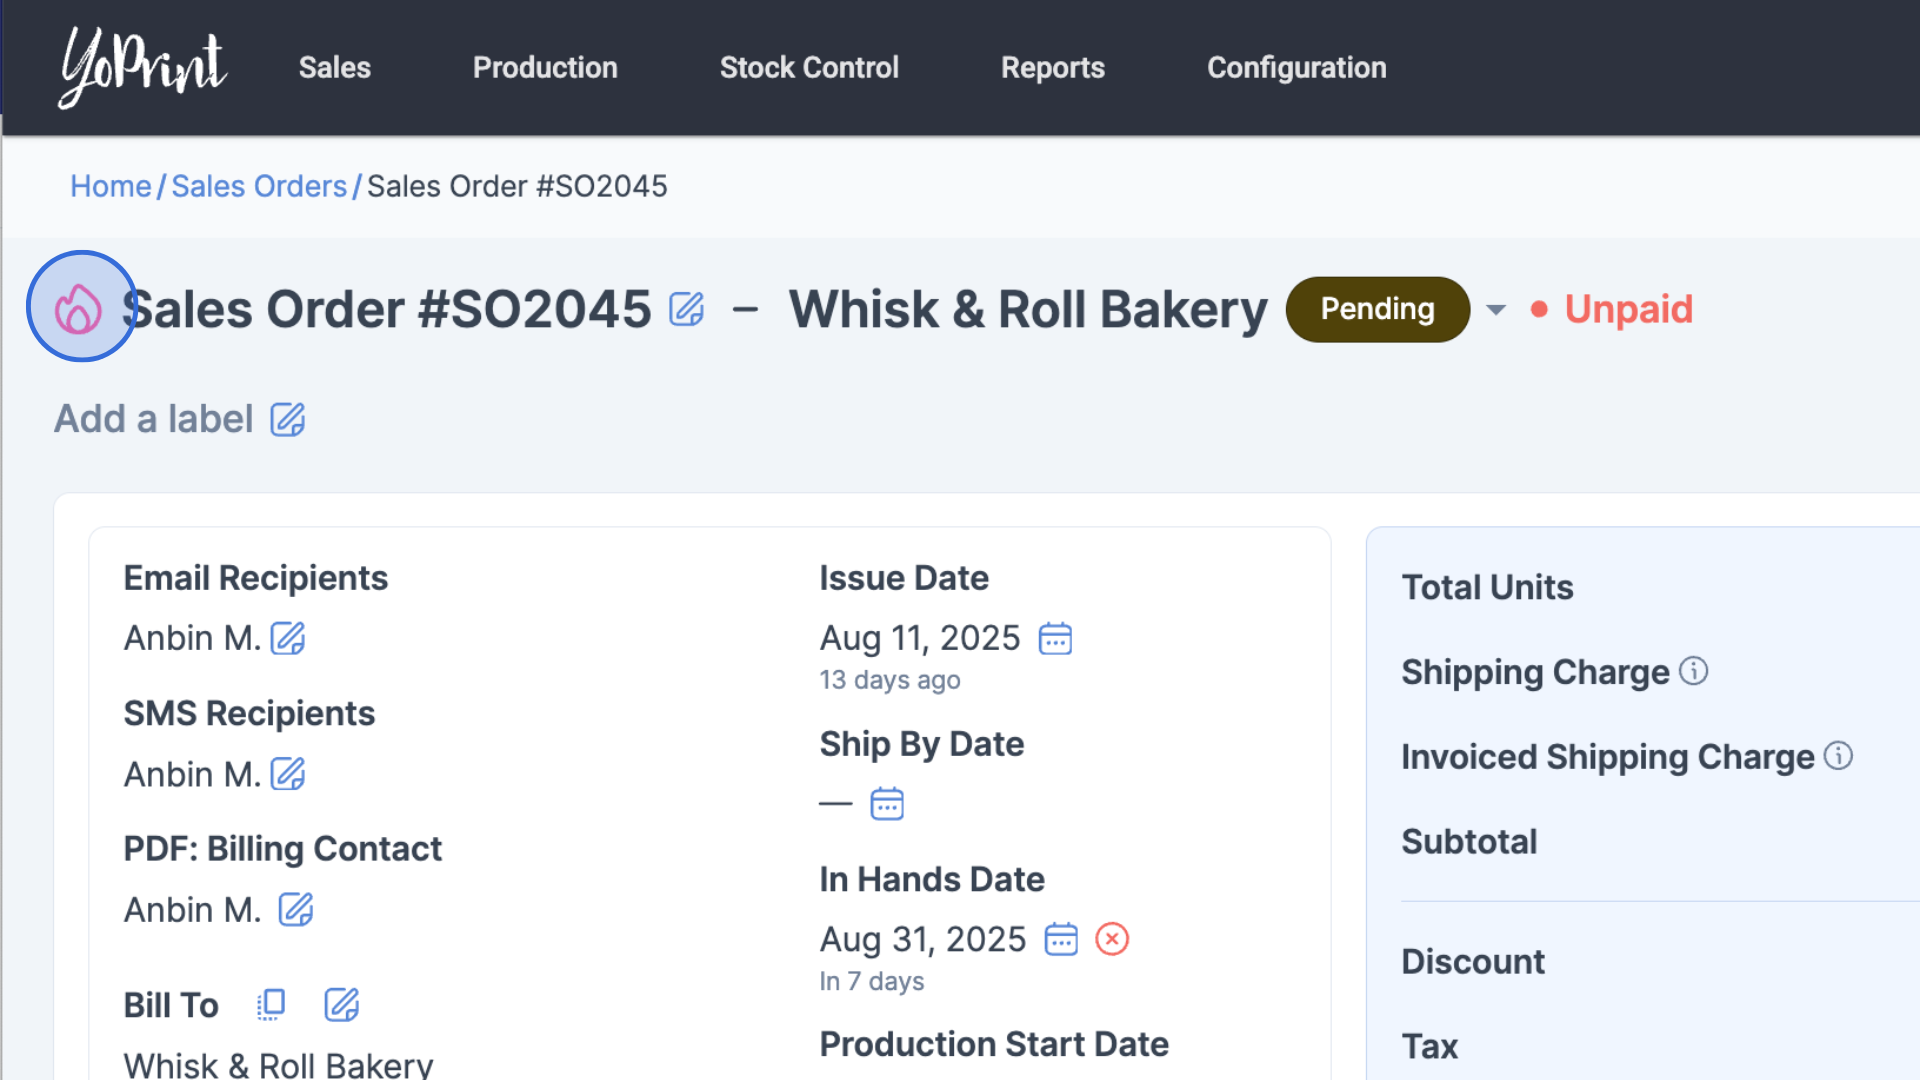This screenshot has height=1080, width=1920.
Task: Edit the Bill To address
Action: pos(342,1005)
